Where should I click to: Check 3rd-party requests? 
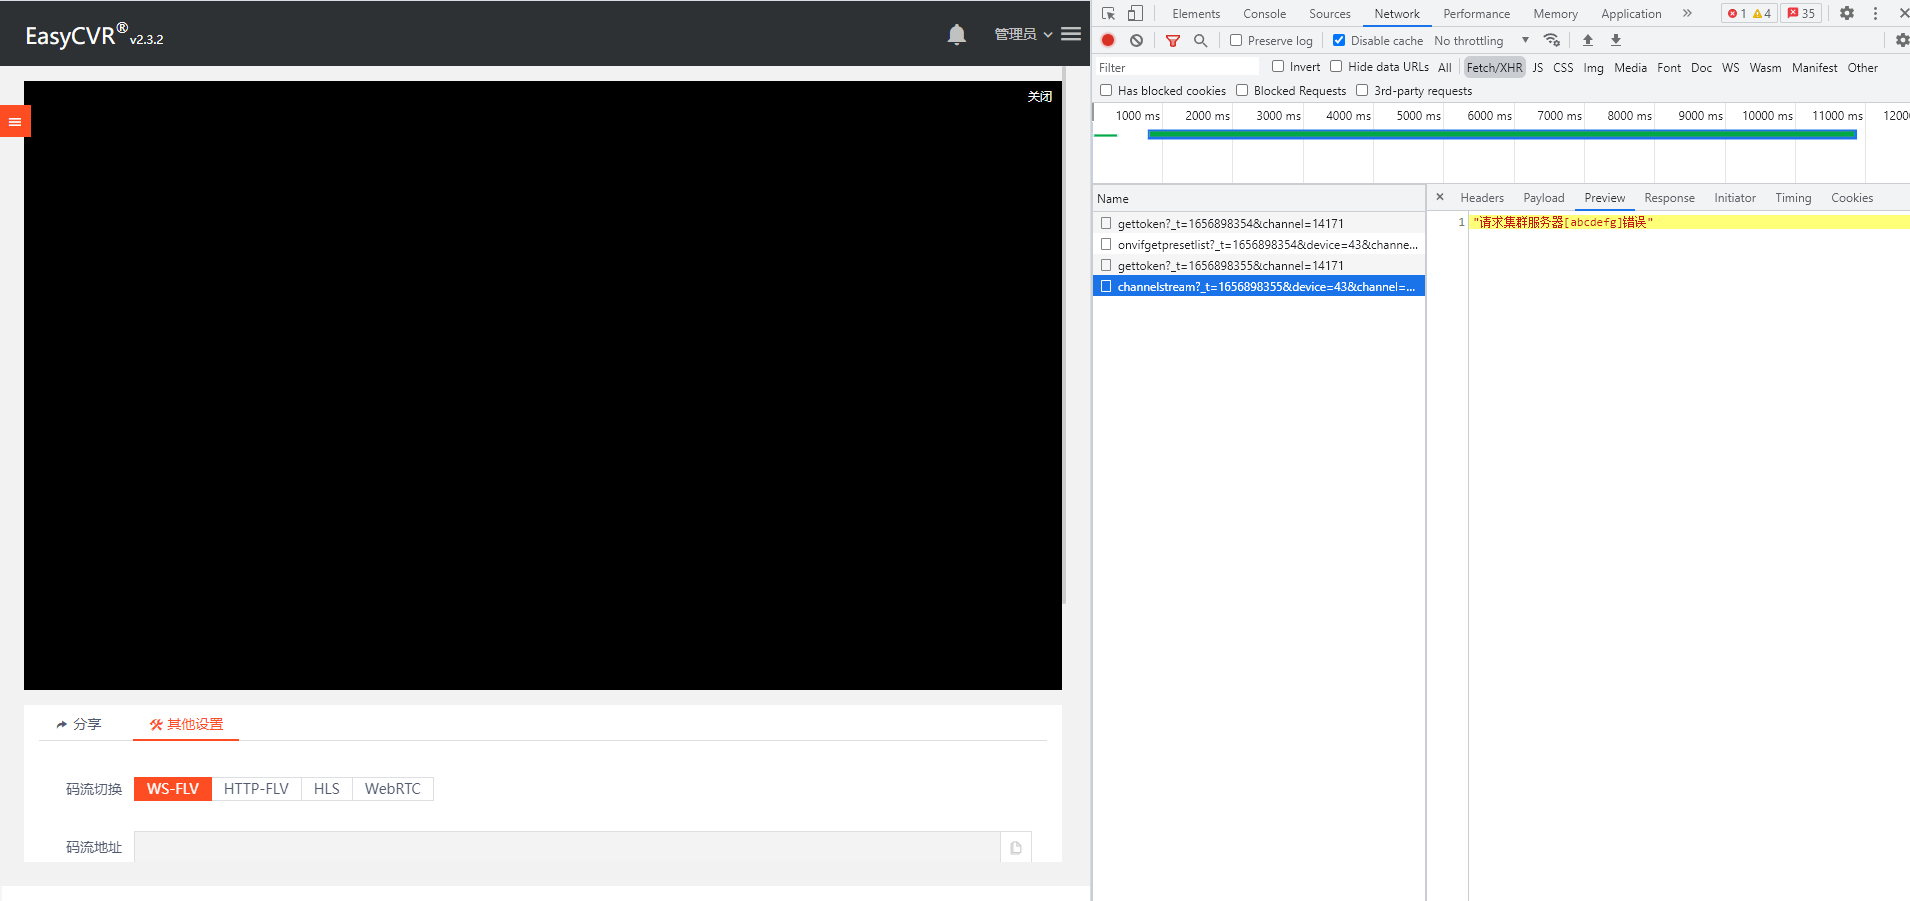point(1362,90)
